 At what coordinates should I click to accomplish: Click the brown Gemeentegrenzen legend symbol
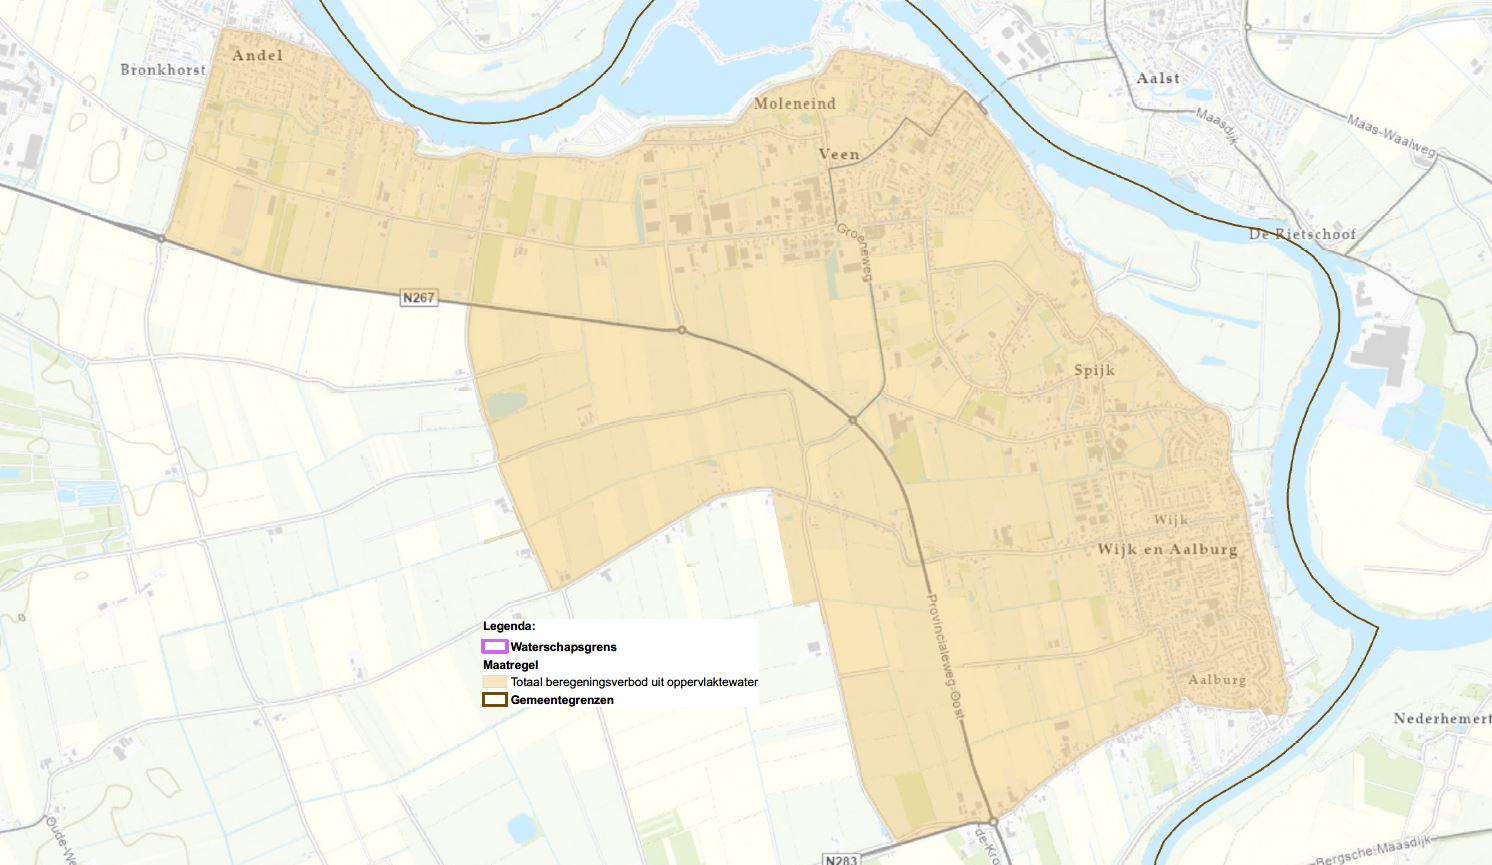tap(494, 700)
